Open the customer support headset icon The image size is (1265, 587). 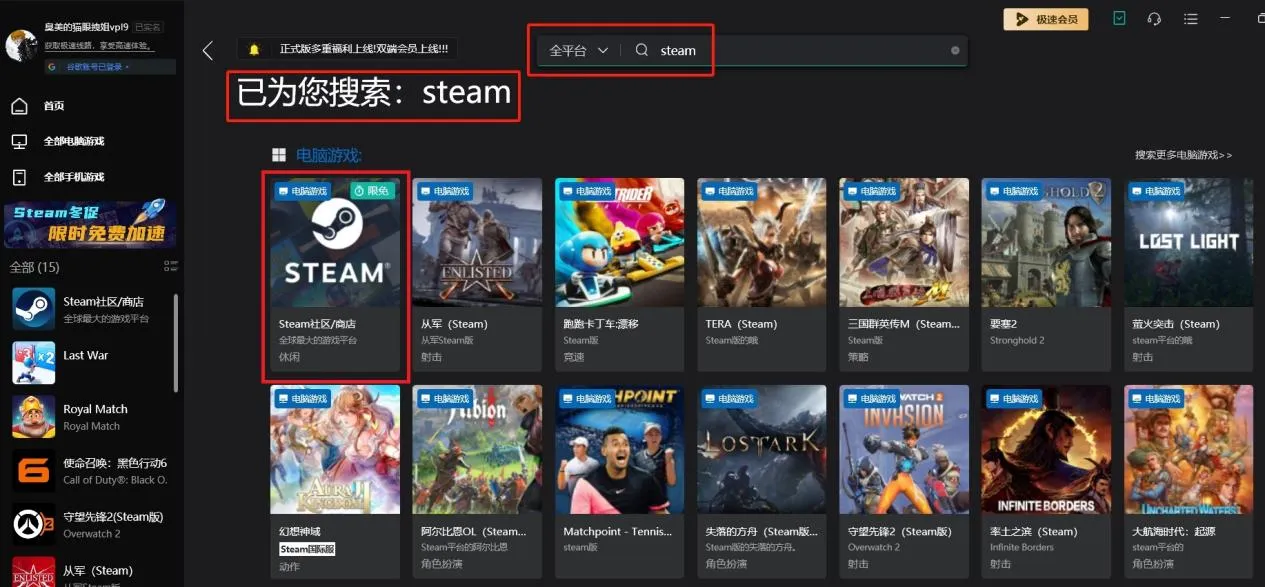(1154, 19)
